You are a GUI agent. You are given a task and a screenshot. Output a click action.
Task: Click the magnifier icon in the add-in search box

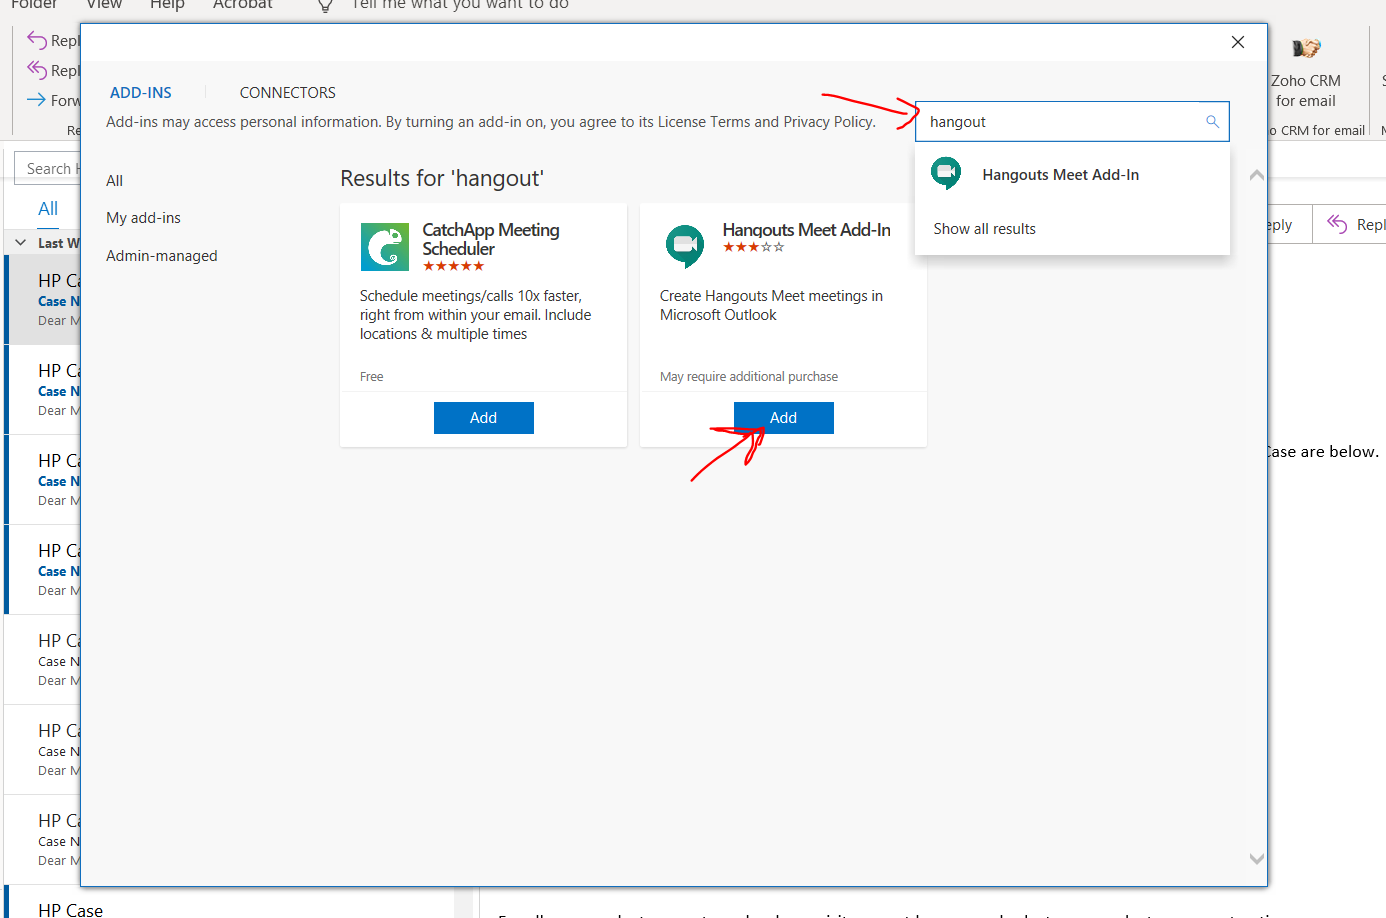(1213, 122)
